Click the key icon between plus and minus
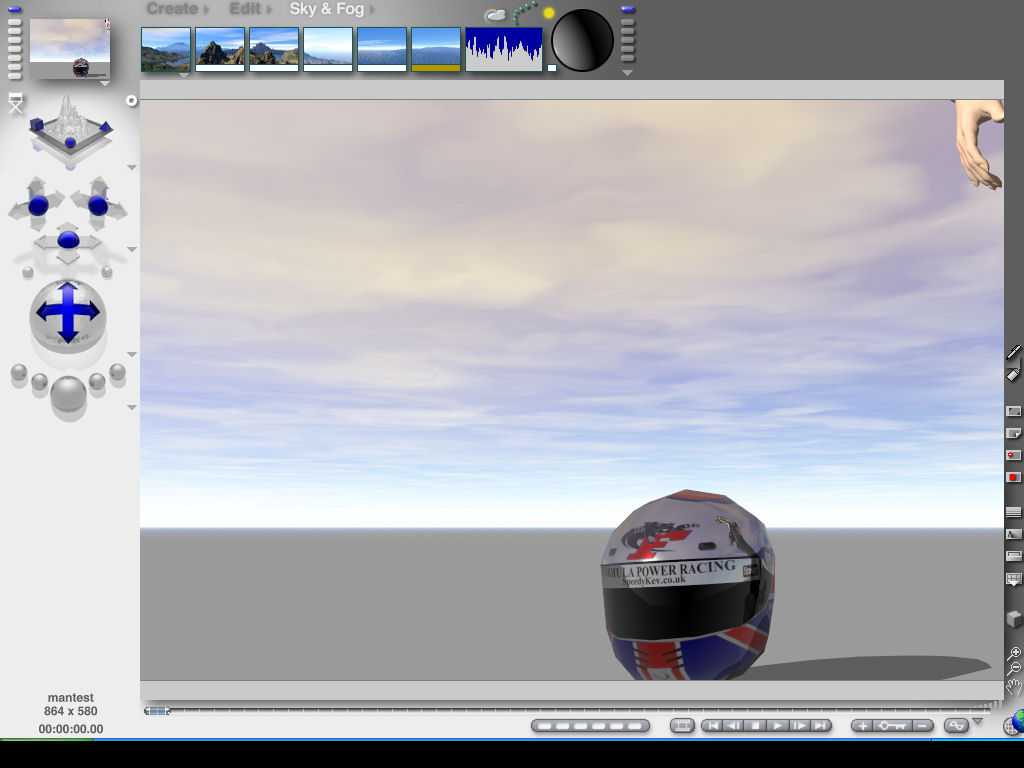Image resolution: width=1024 pixels, height=768 pixels. 892,726
